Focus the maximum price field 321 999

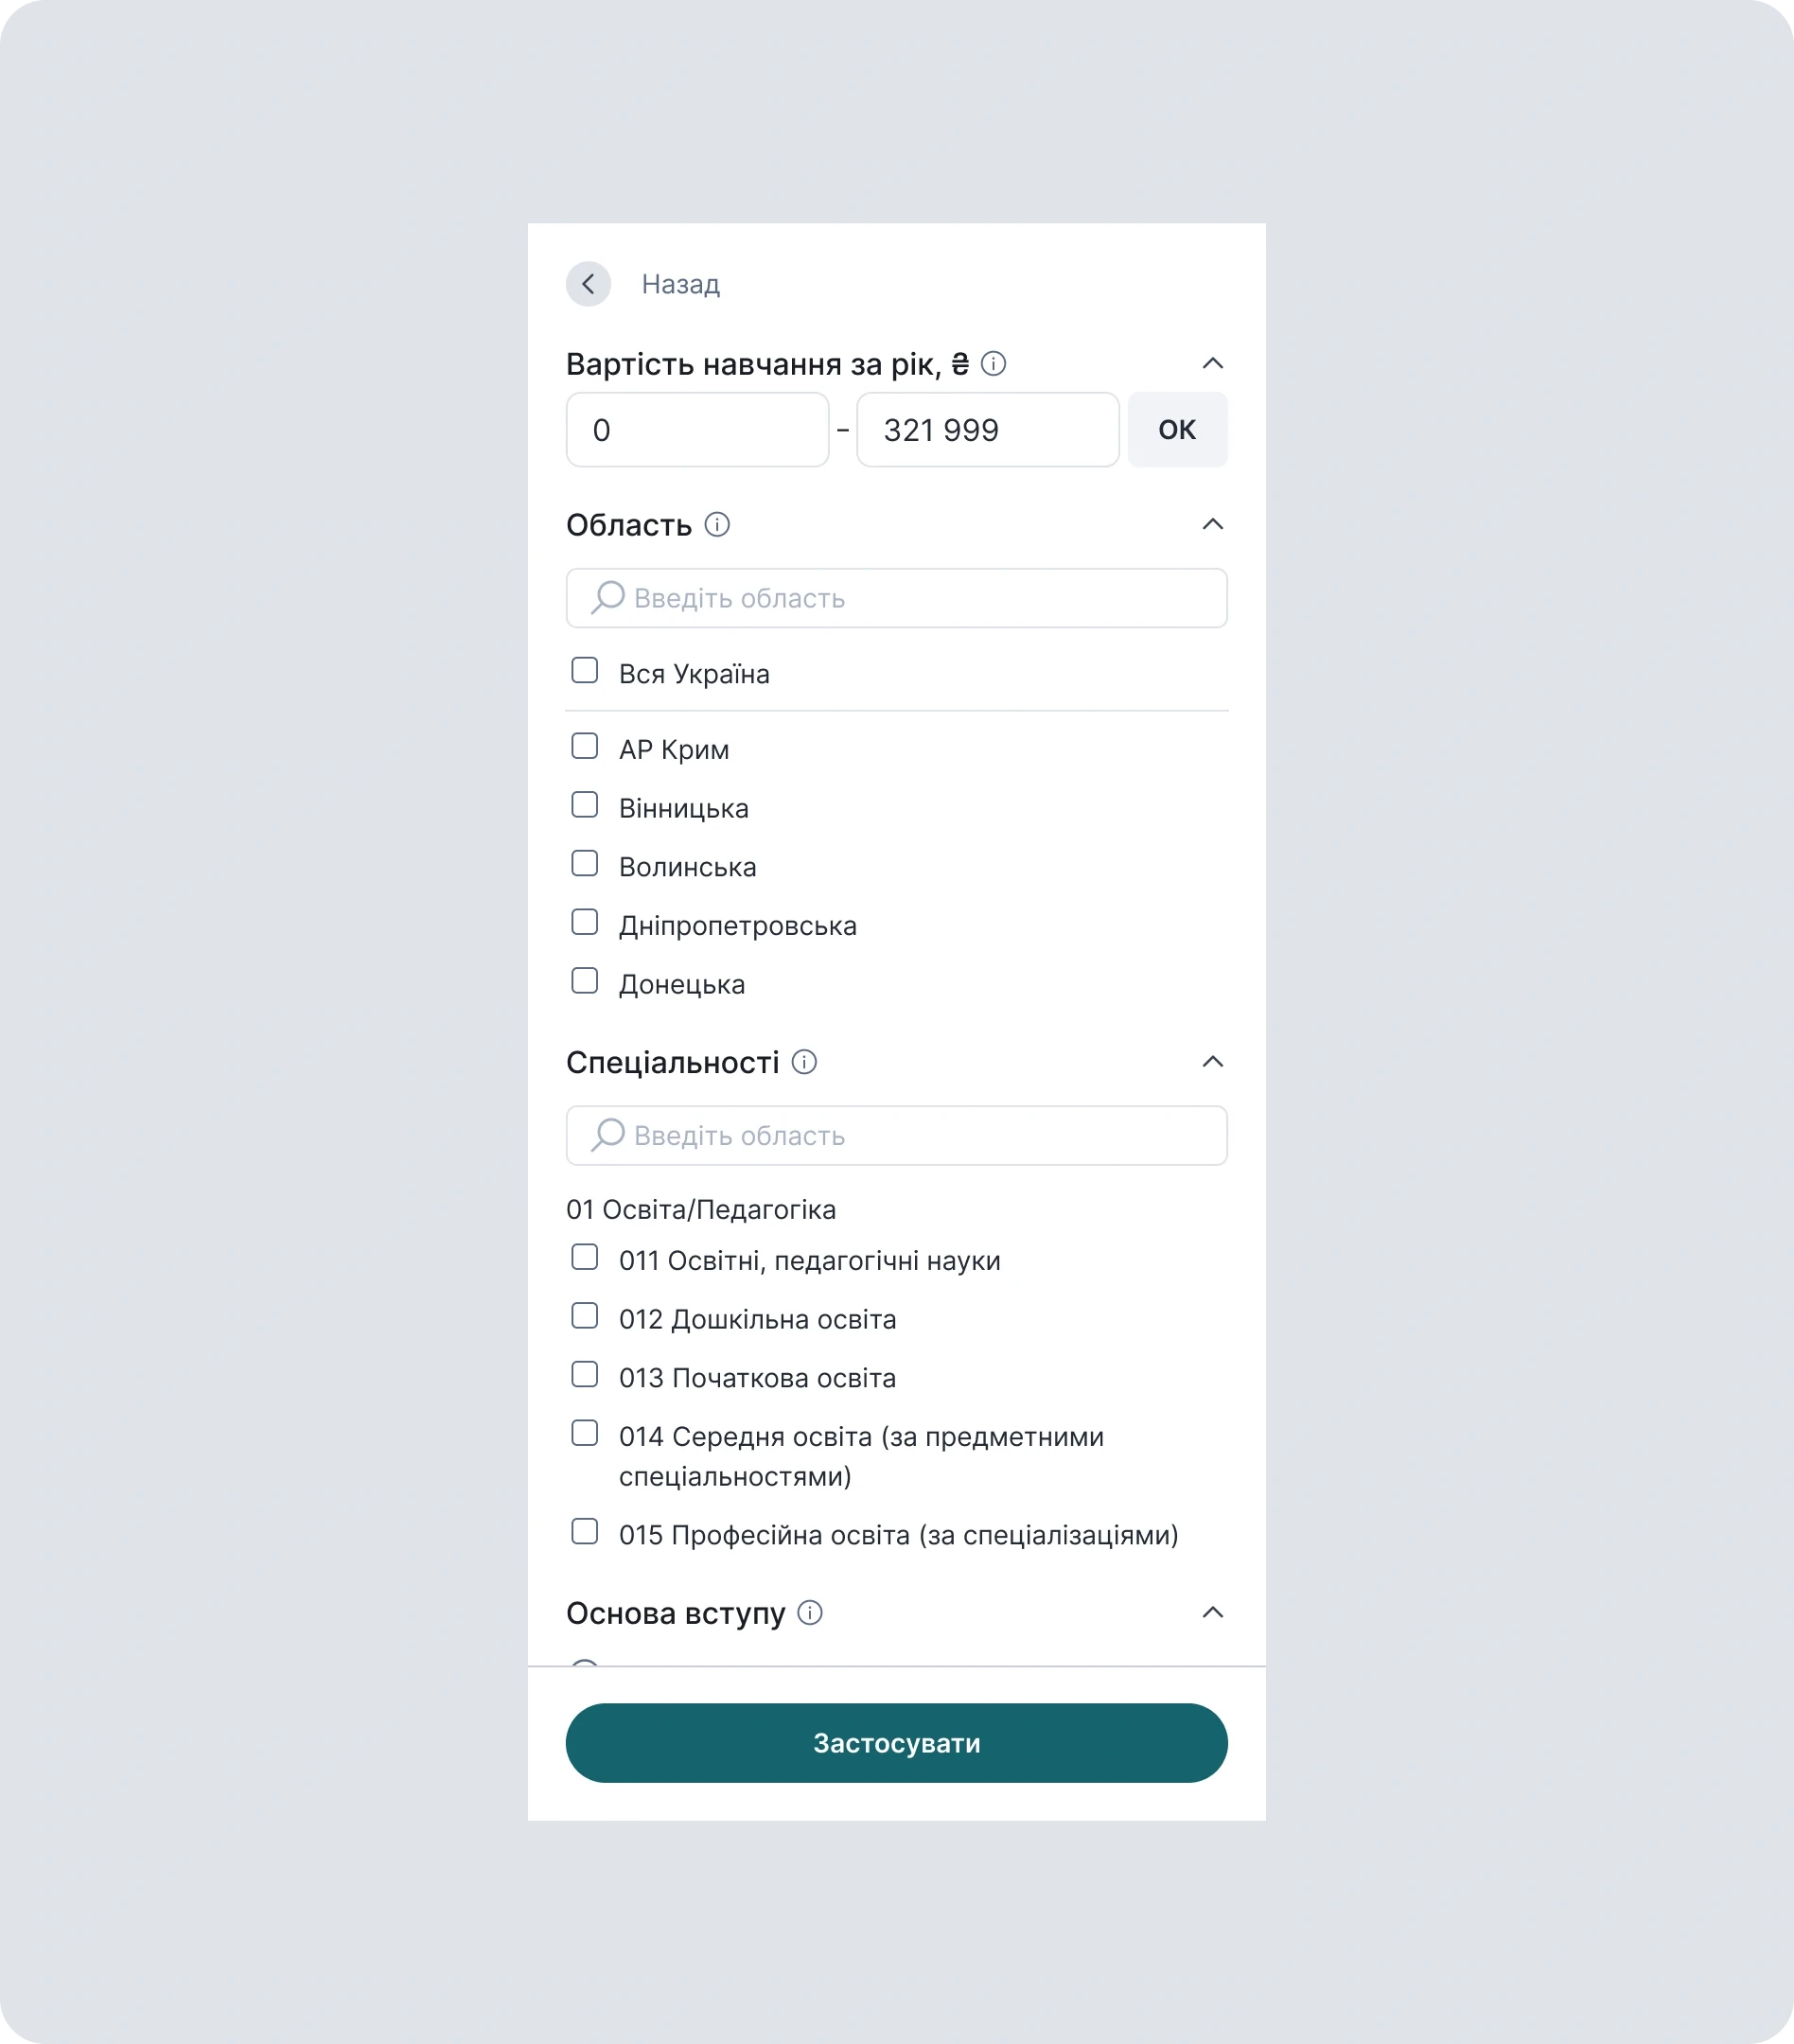coord(988,430)
